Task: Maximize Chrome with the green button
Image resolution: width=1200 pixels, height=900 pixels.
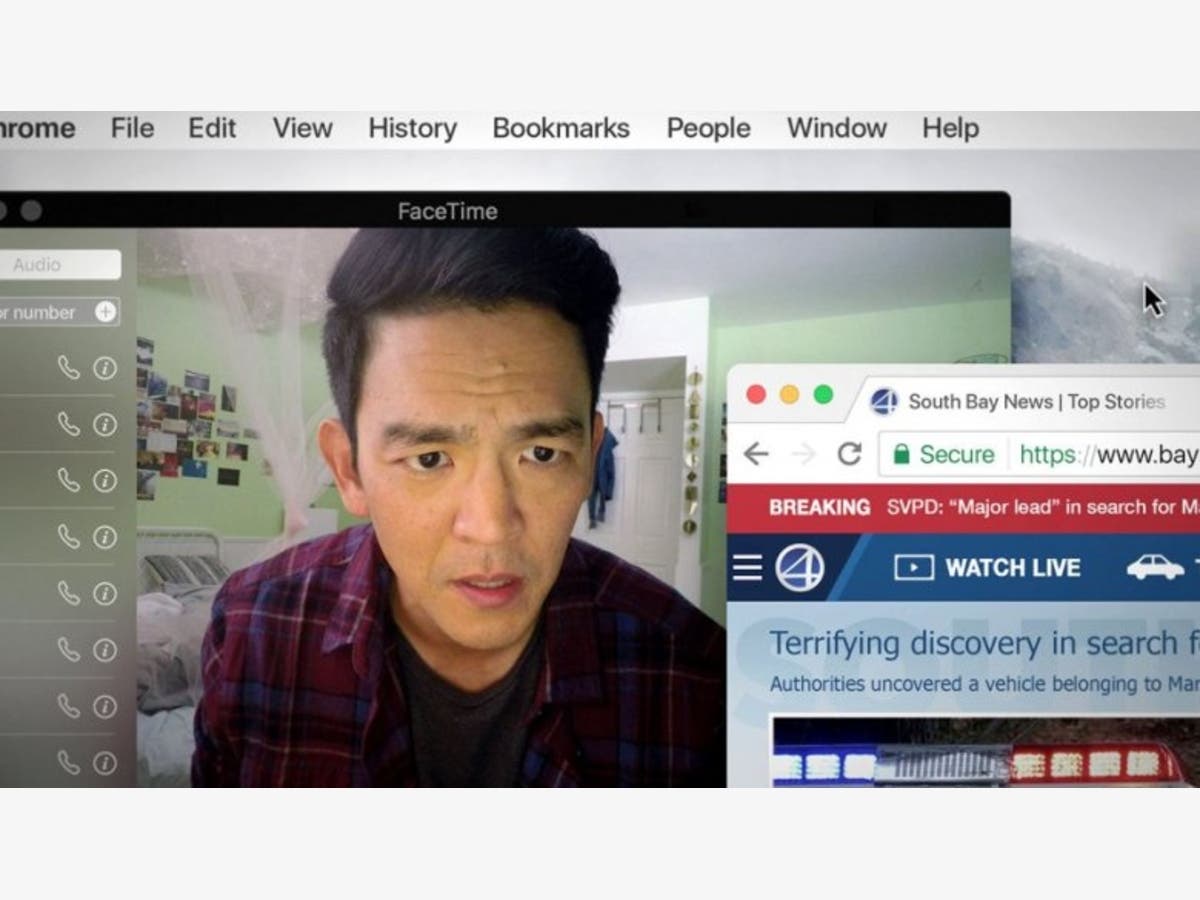Action: pyautogui.click(x=823, y=394)
